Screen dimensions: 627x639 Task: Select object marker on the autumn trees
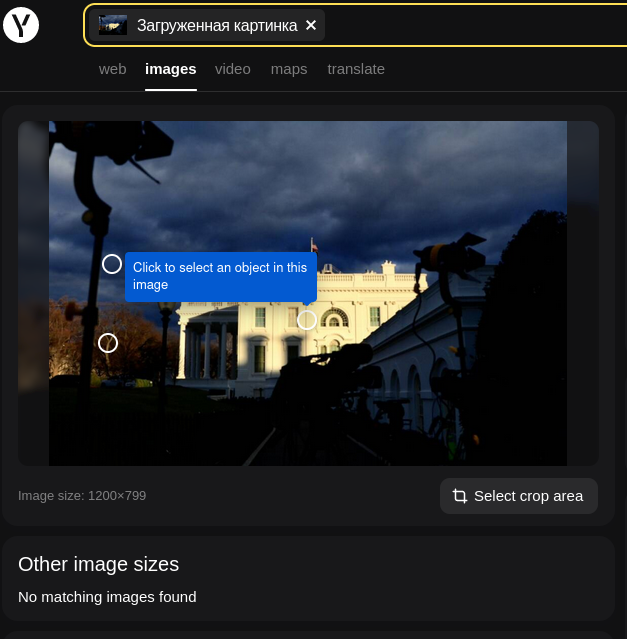tap(108, 343)
